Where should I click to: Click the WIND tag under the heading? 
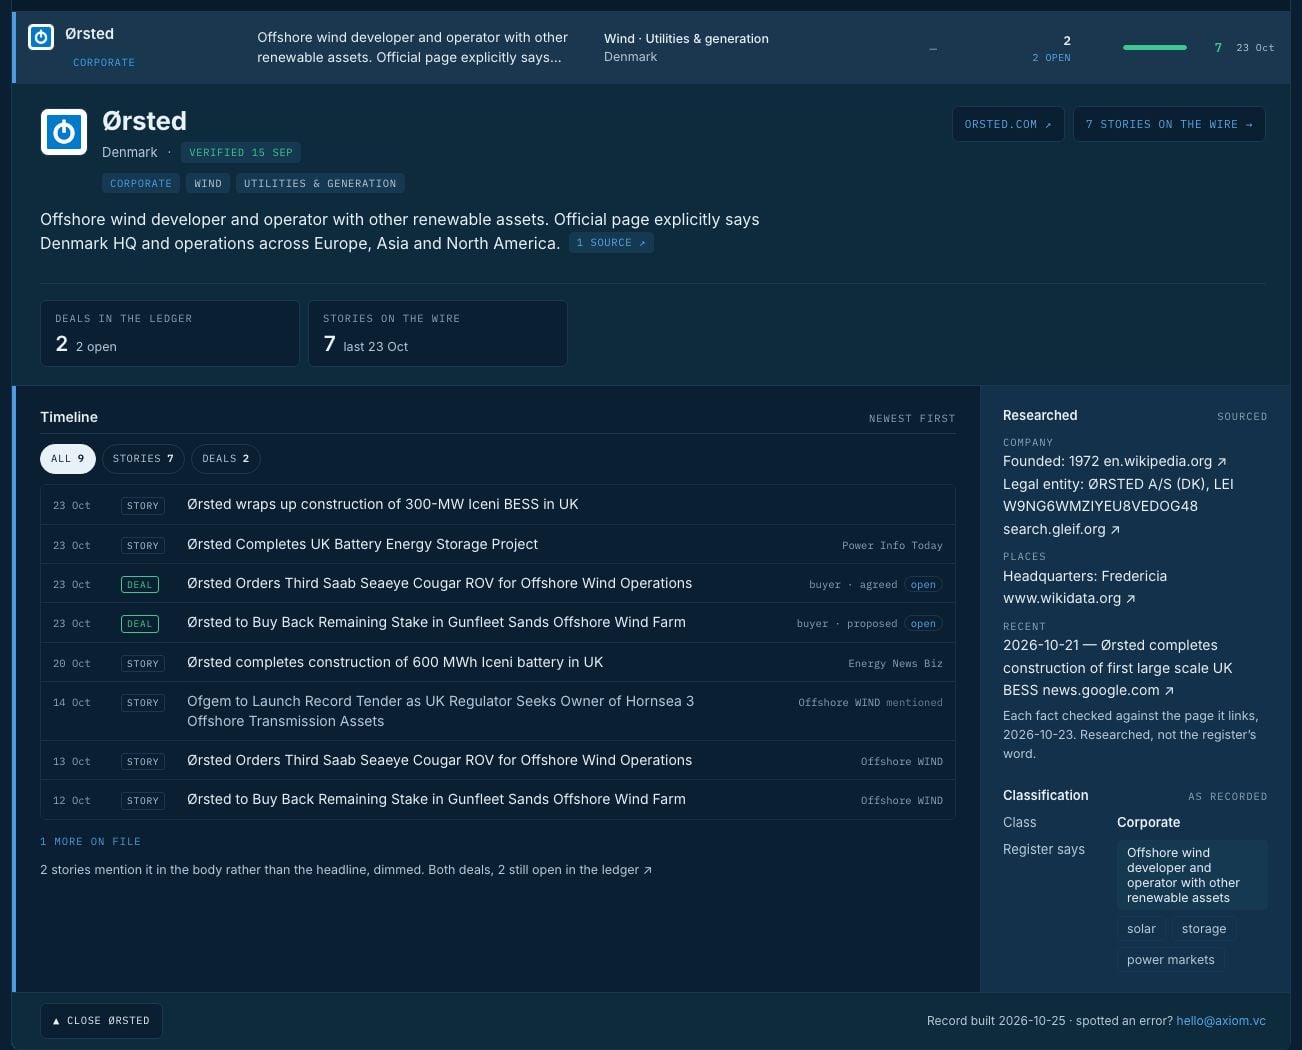208,183
